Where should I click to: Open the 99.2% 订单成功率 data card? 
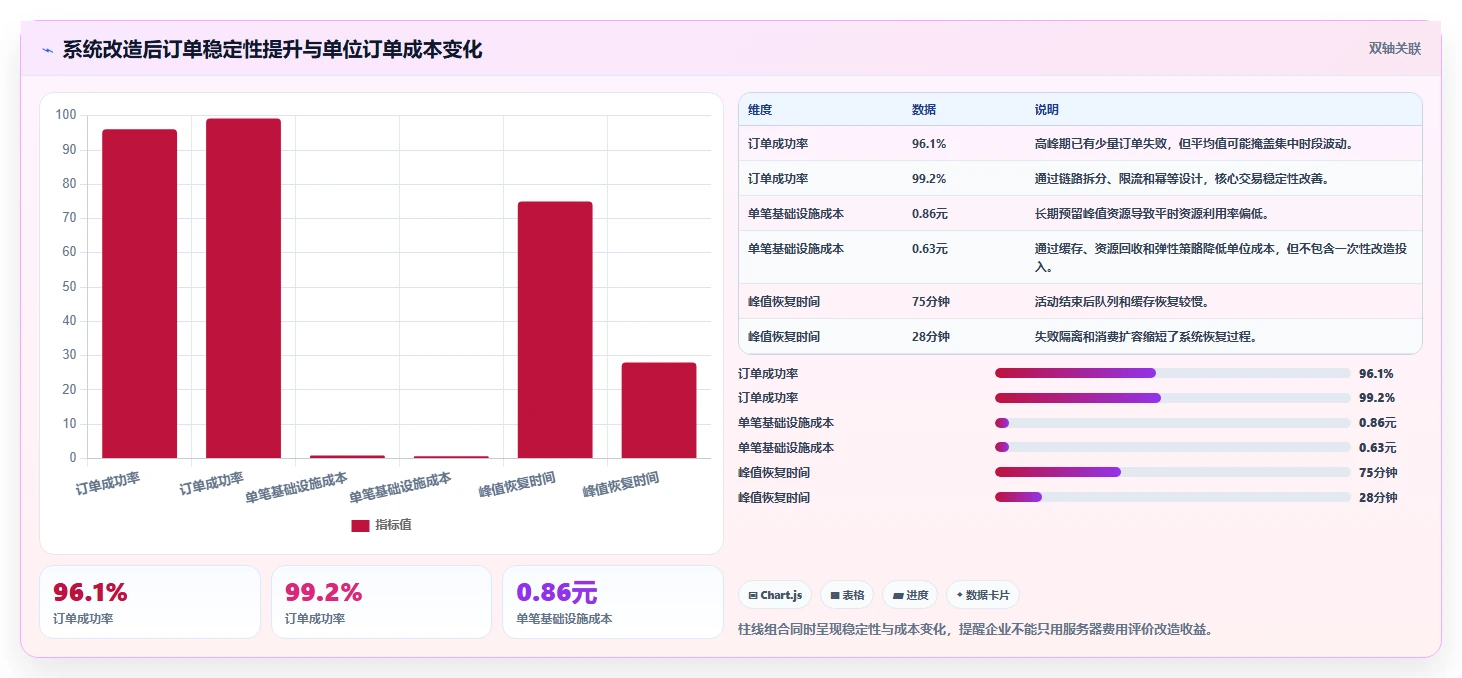coord(381,602)
